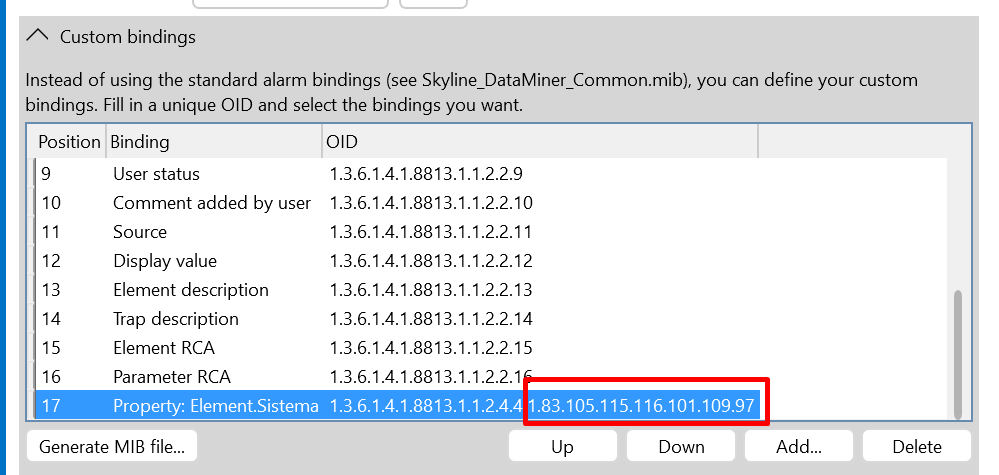Select the Element description row
Screen dimensions: 999x475
point(491,290)
